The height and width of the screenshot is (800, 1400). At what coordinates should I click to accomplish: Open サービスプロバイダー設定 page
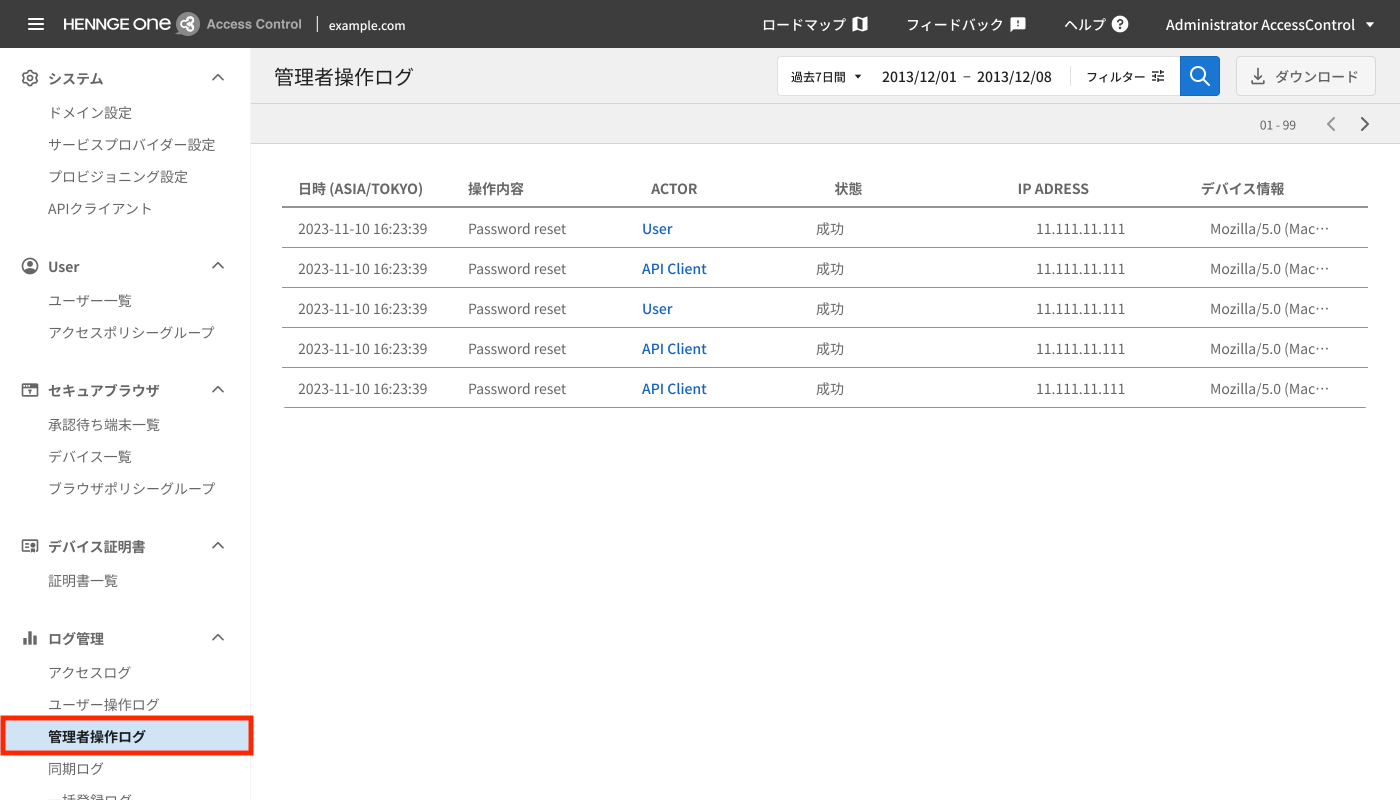(x=132, y=145)
